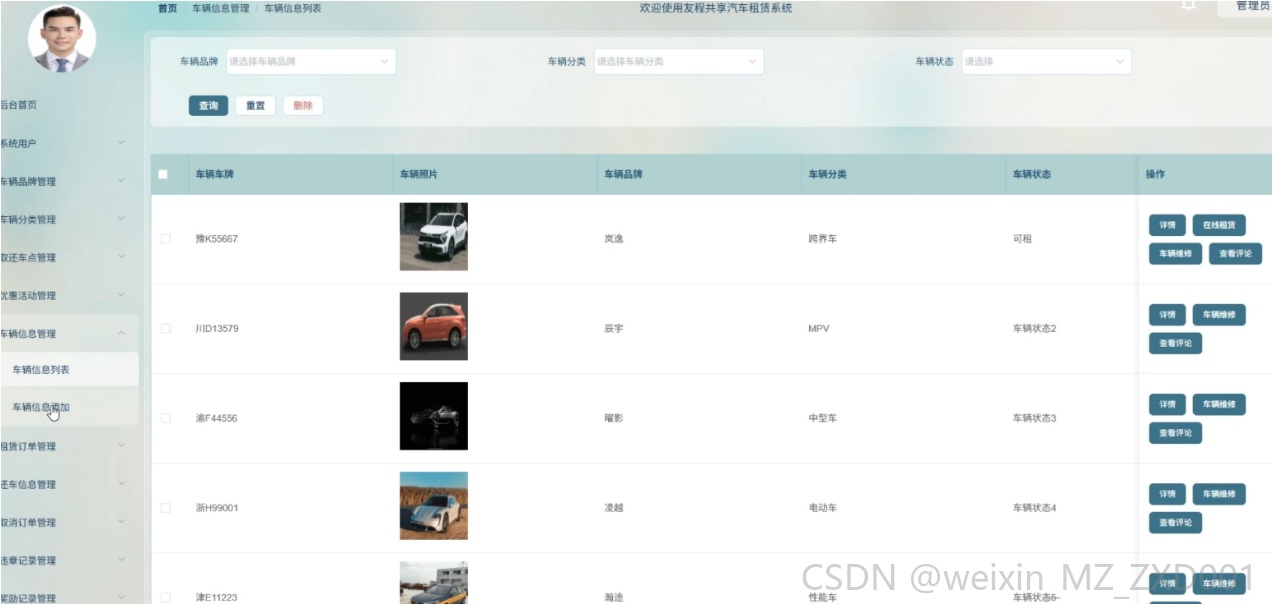Screen dimensions: 1273x605
Task: Click category cell MPV
Action: click(x=819, y=329)
